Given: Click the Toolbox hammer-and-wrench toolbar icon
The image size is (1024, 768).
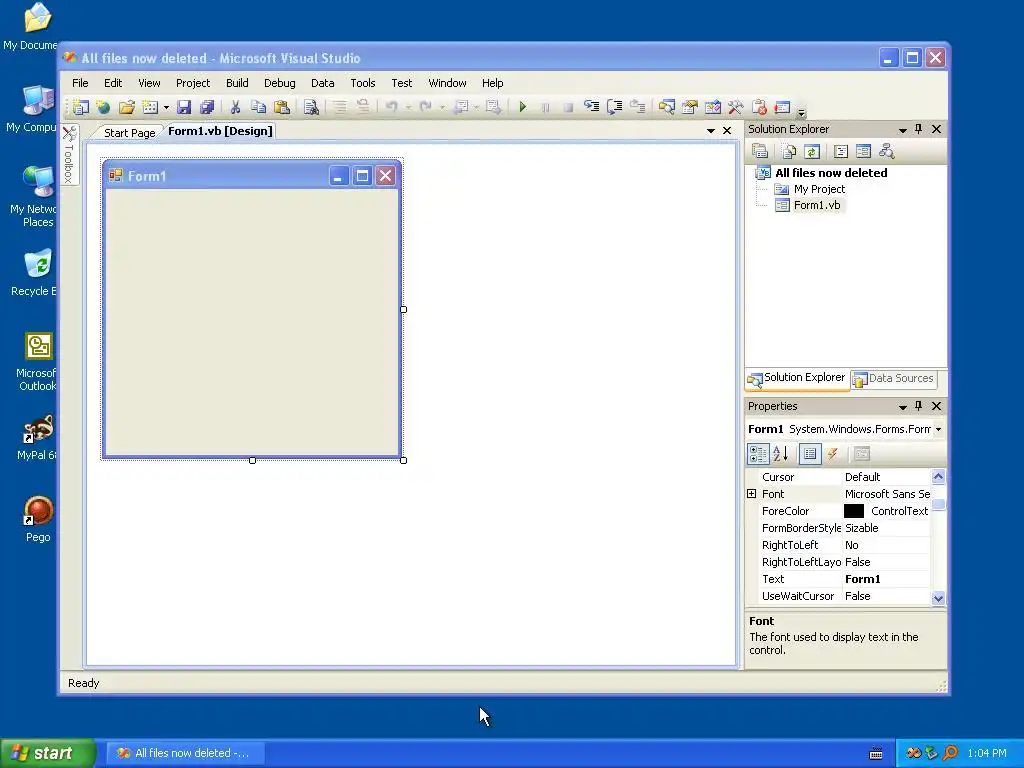Looking at the screenshot, I should 735,107.
